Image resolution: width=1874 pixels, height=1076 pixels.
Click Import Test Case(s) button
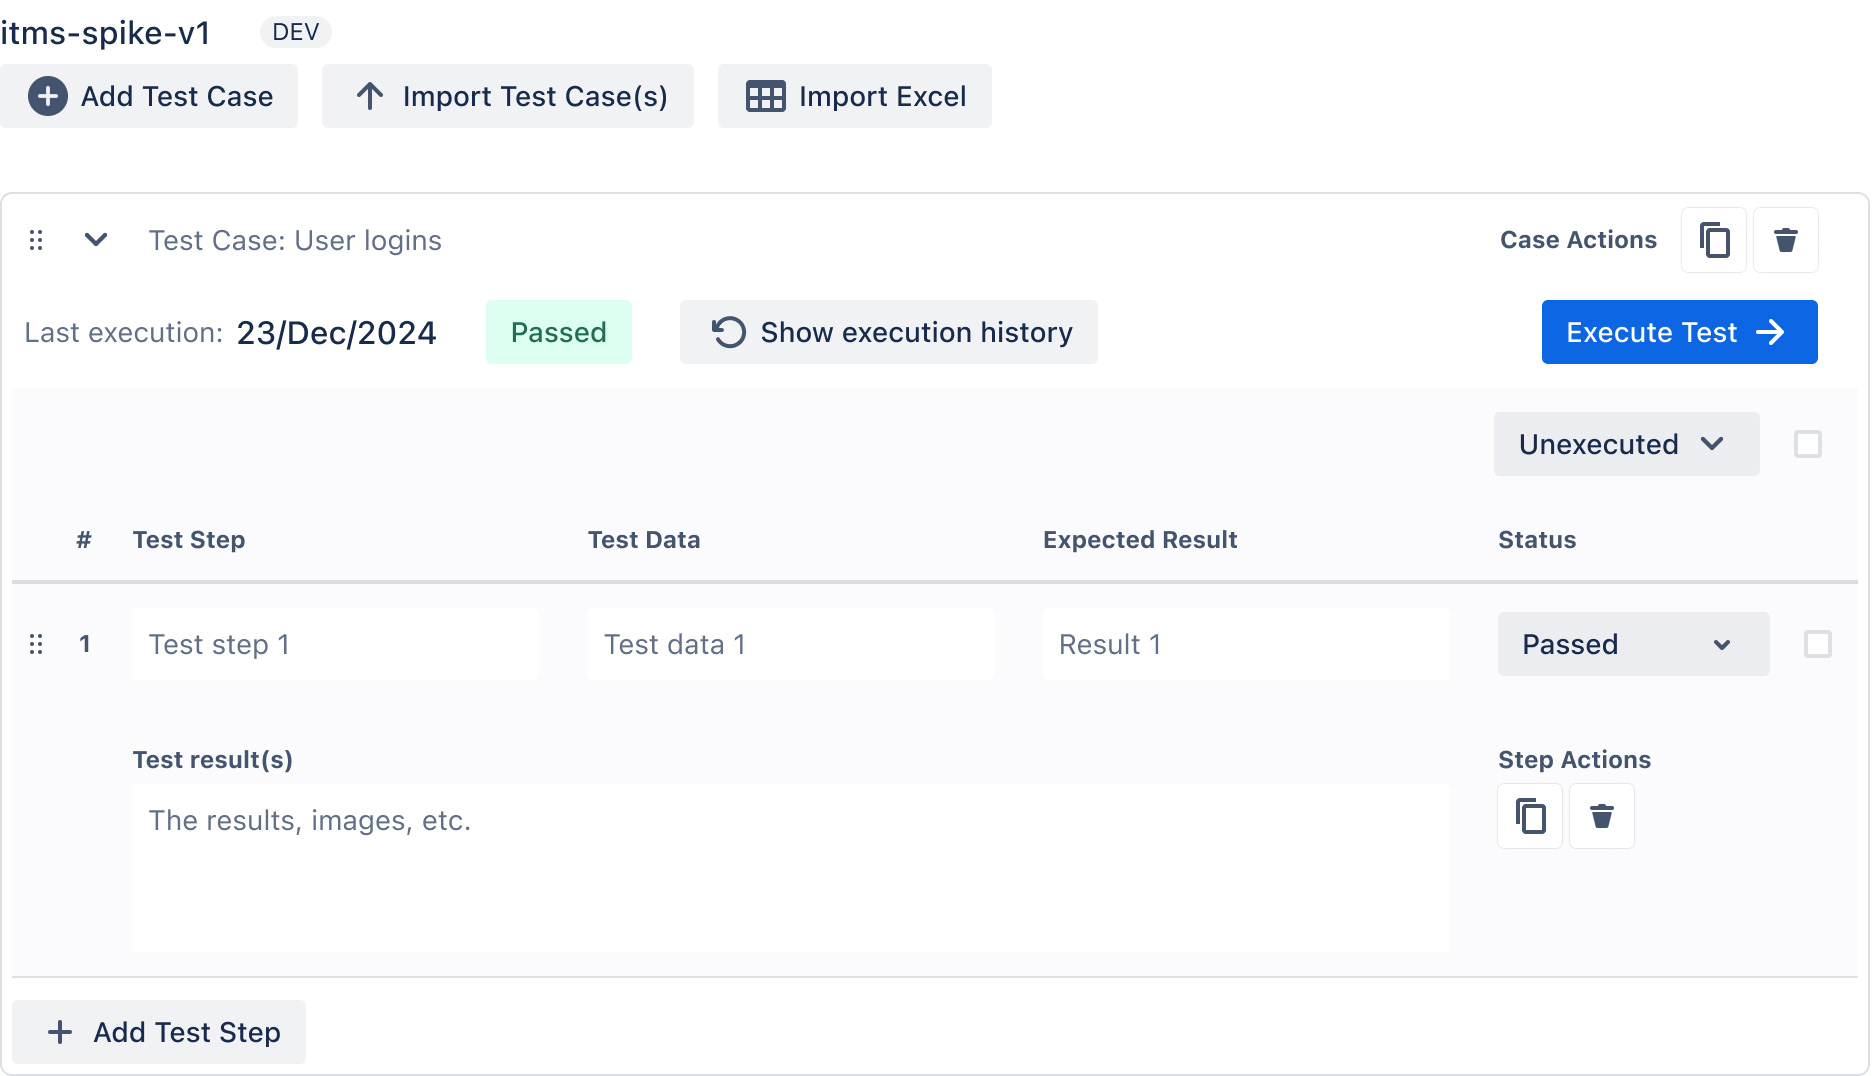click(x=507, y=96)
